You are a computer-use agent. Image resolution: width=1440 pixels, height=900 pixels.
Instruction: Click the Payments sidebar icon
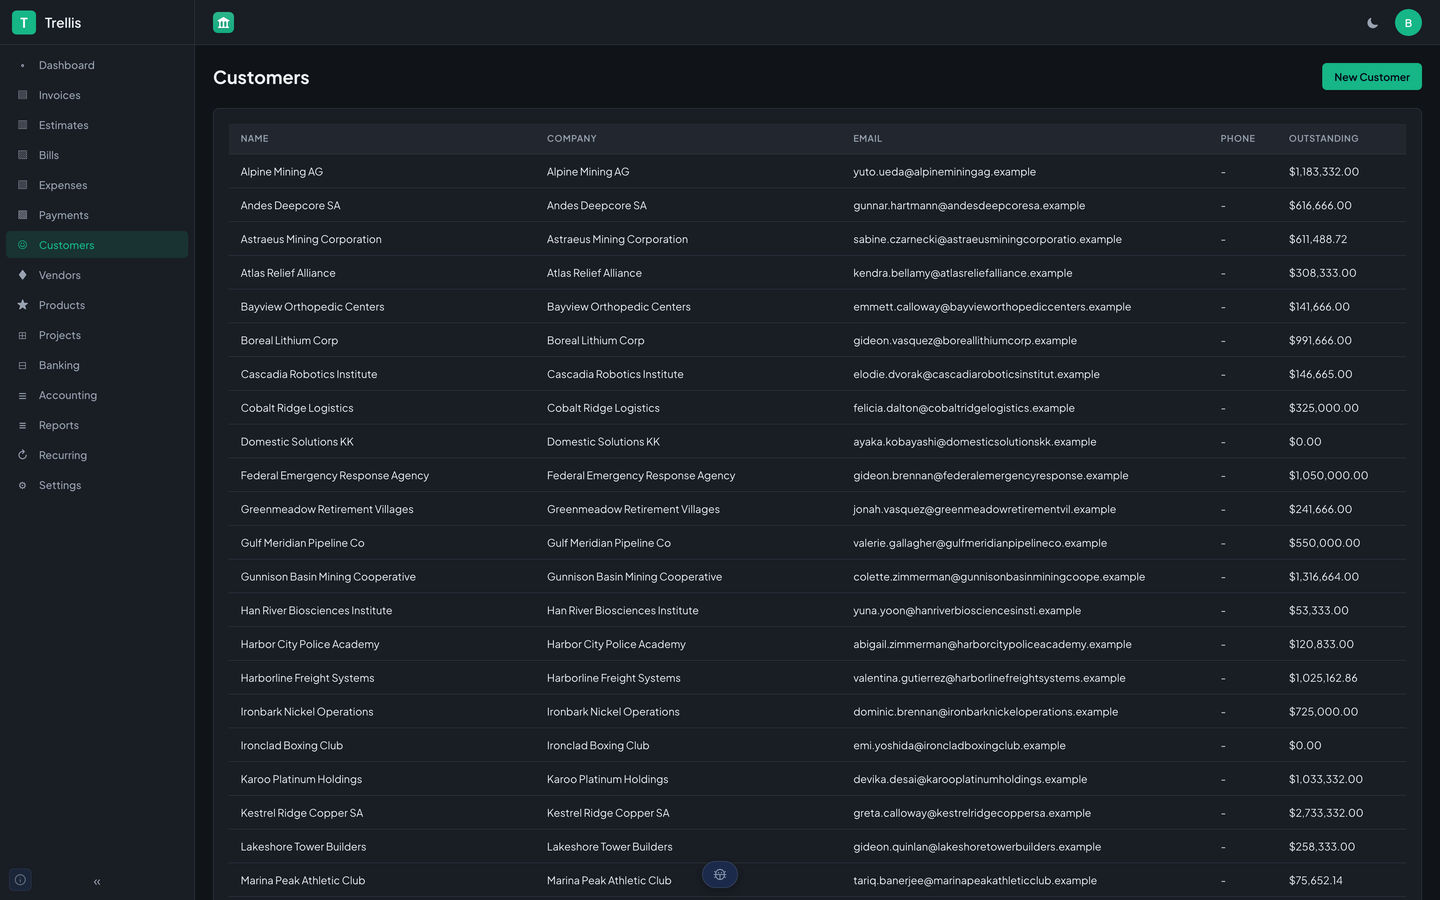tap(22, 215)
